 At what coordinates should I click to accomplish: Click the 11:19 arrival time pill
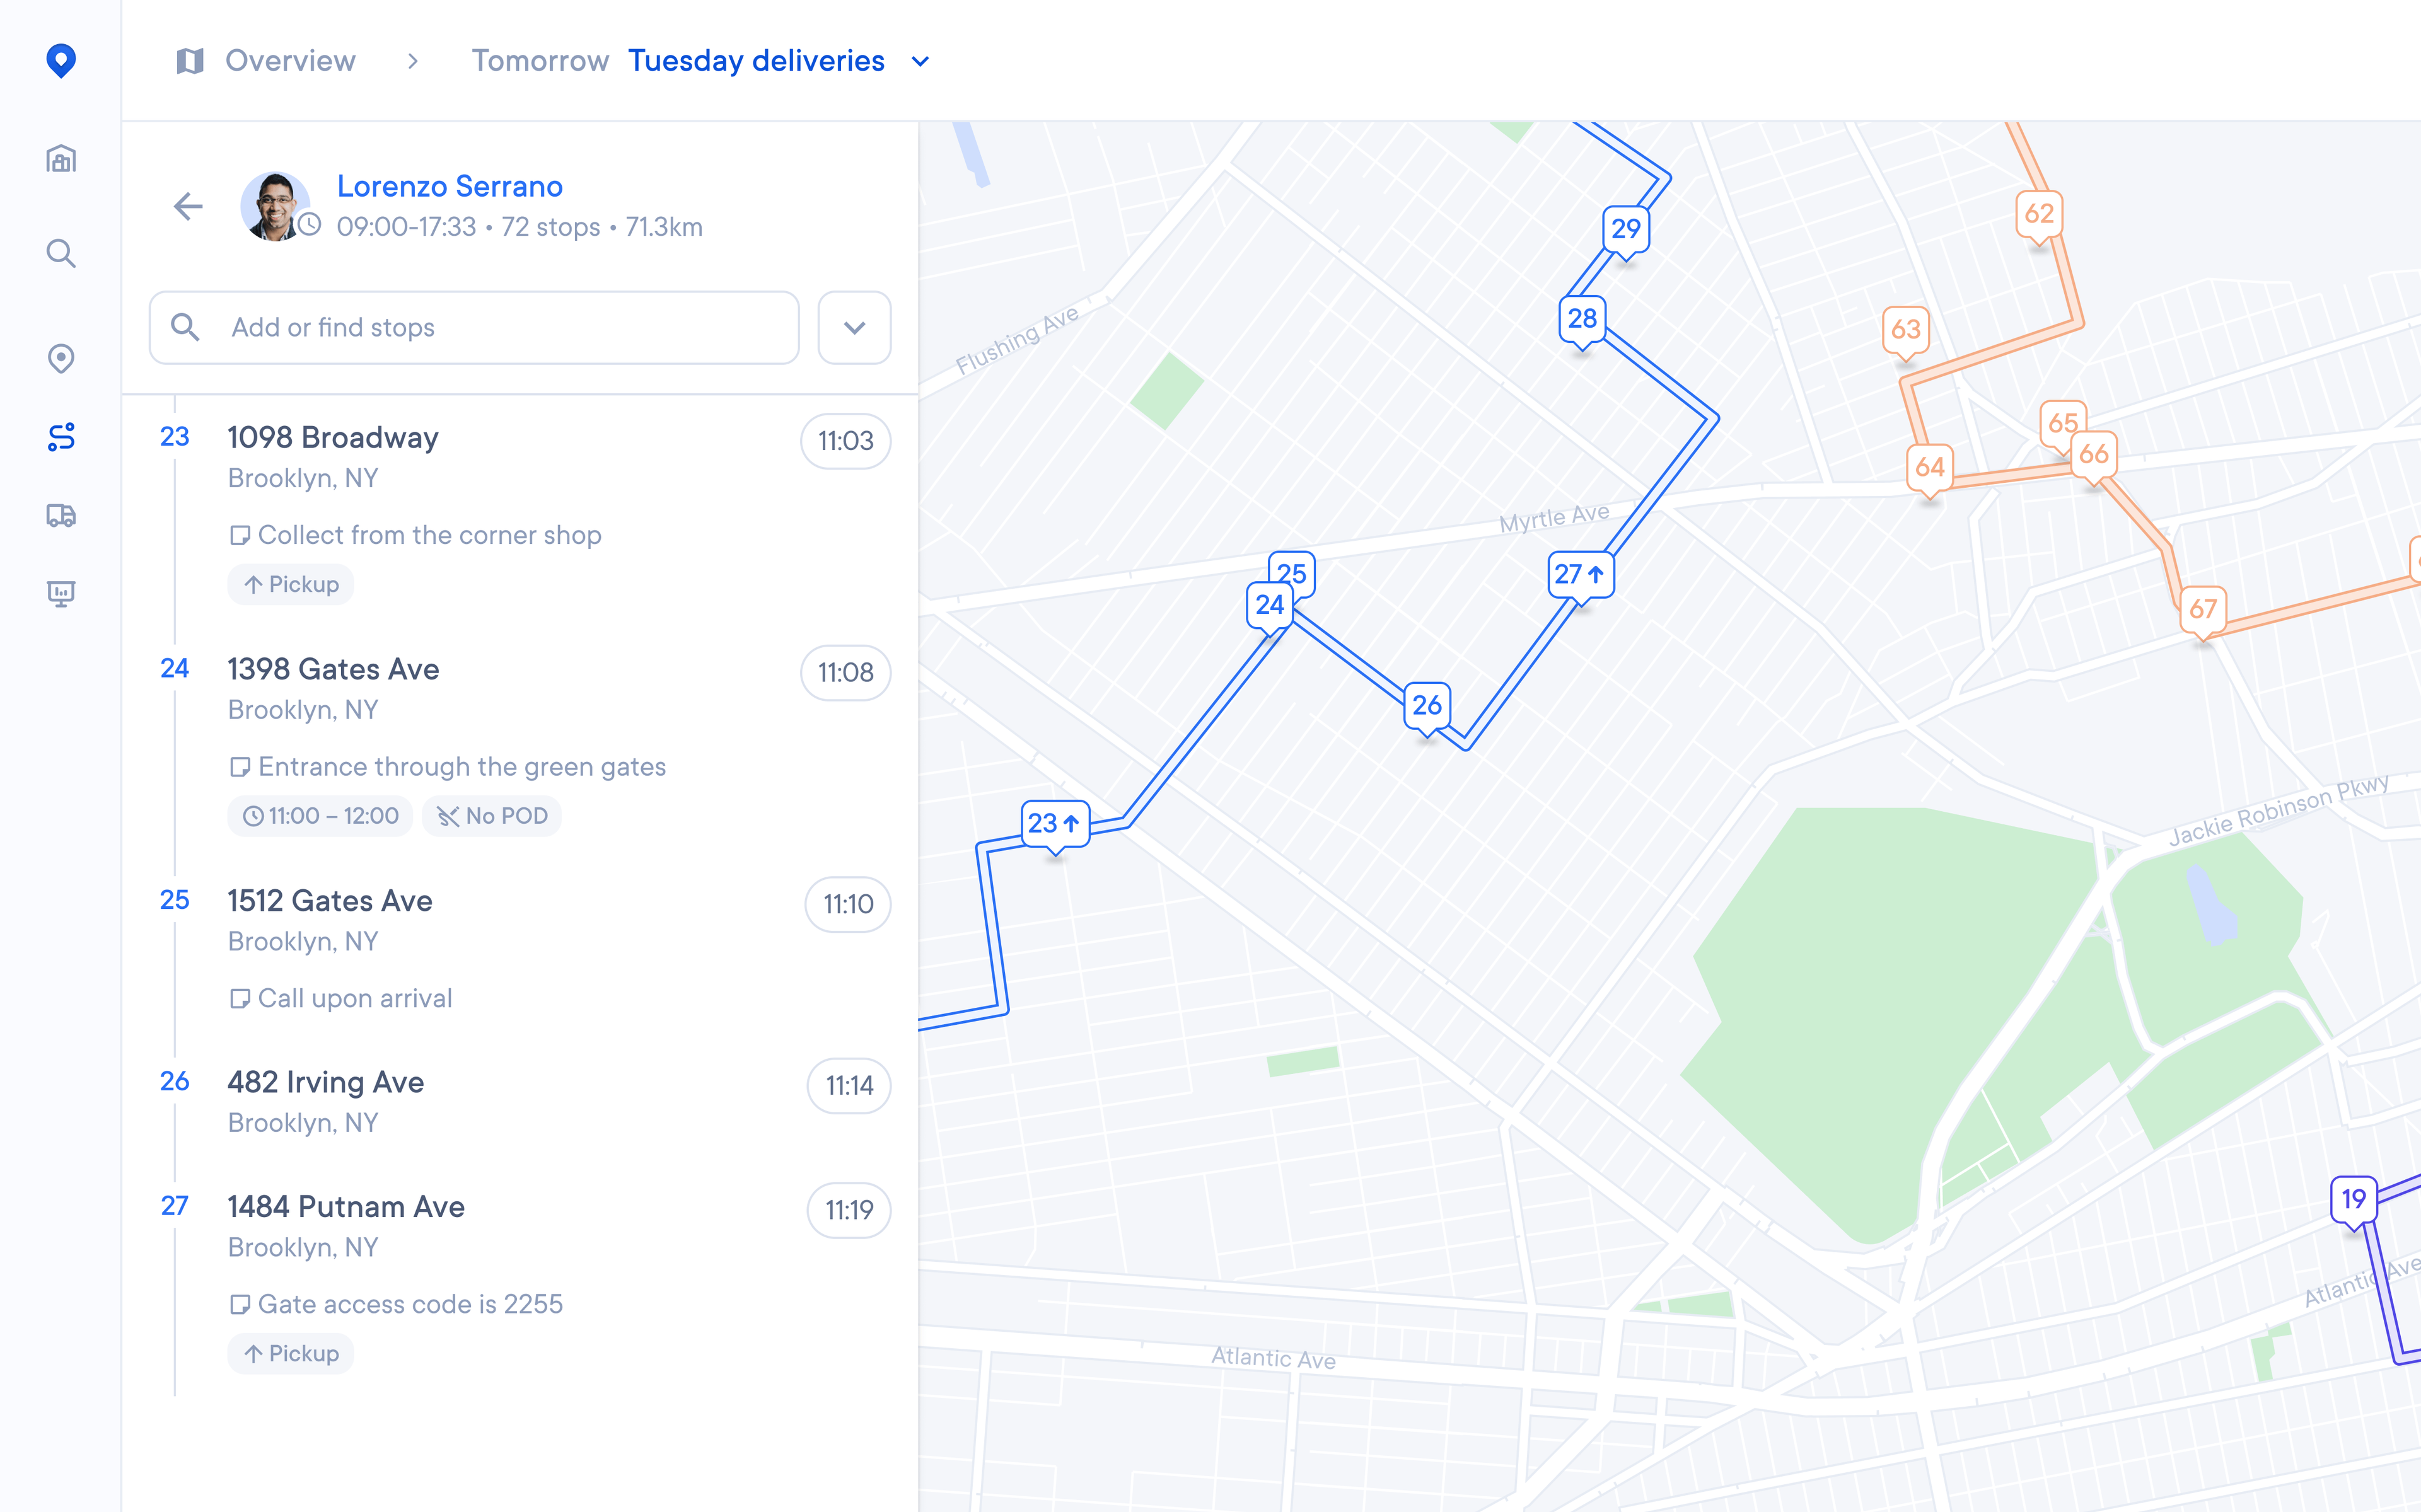click(849, 1211)
